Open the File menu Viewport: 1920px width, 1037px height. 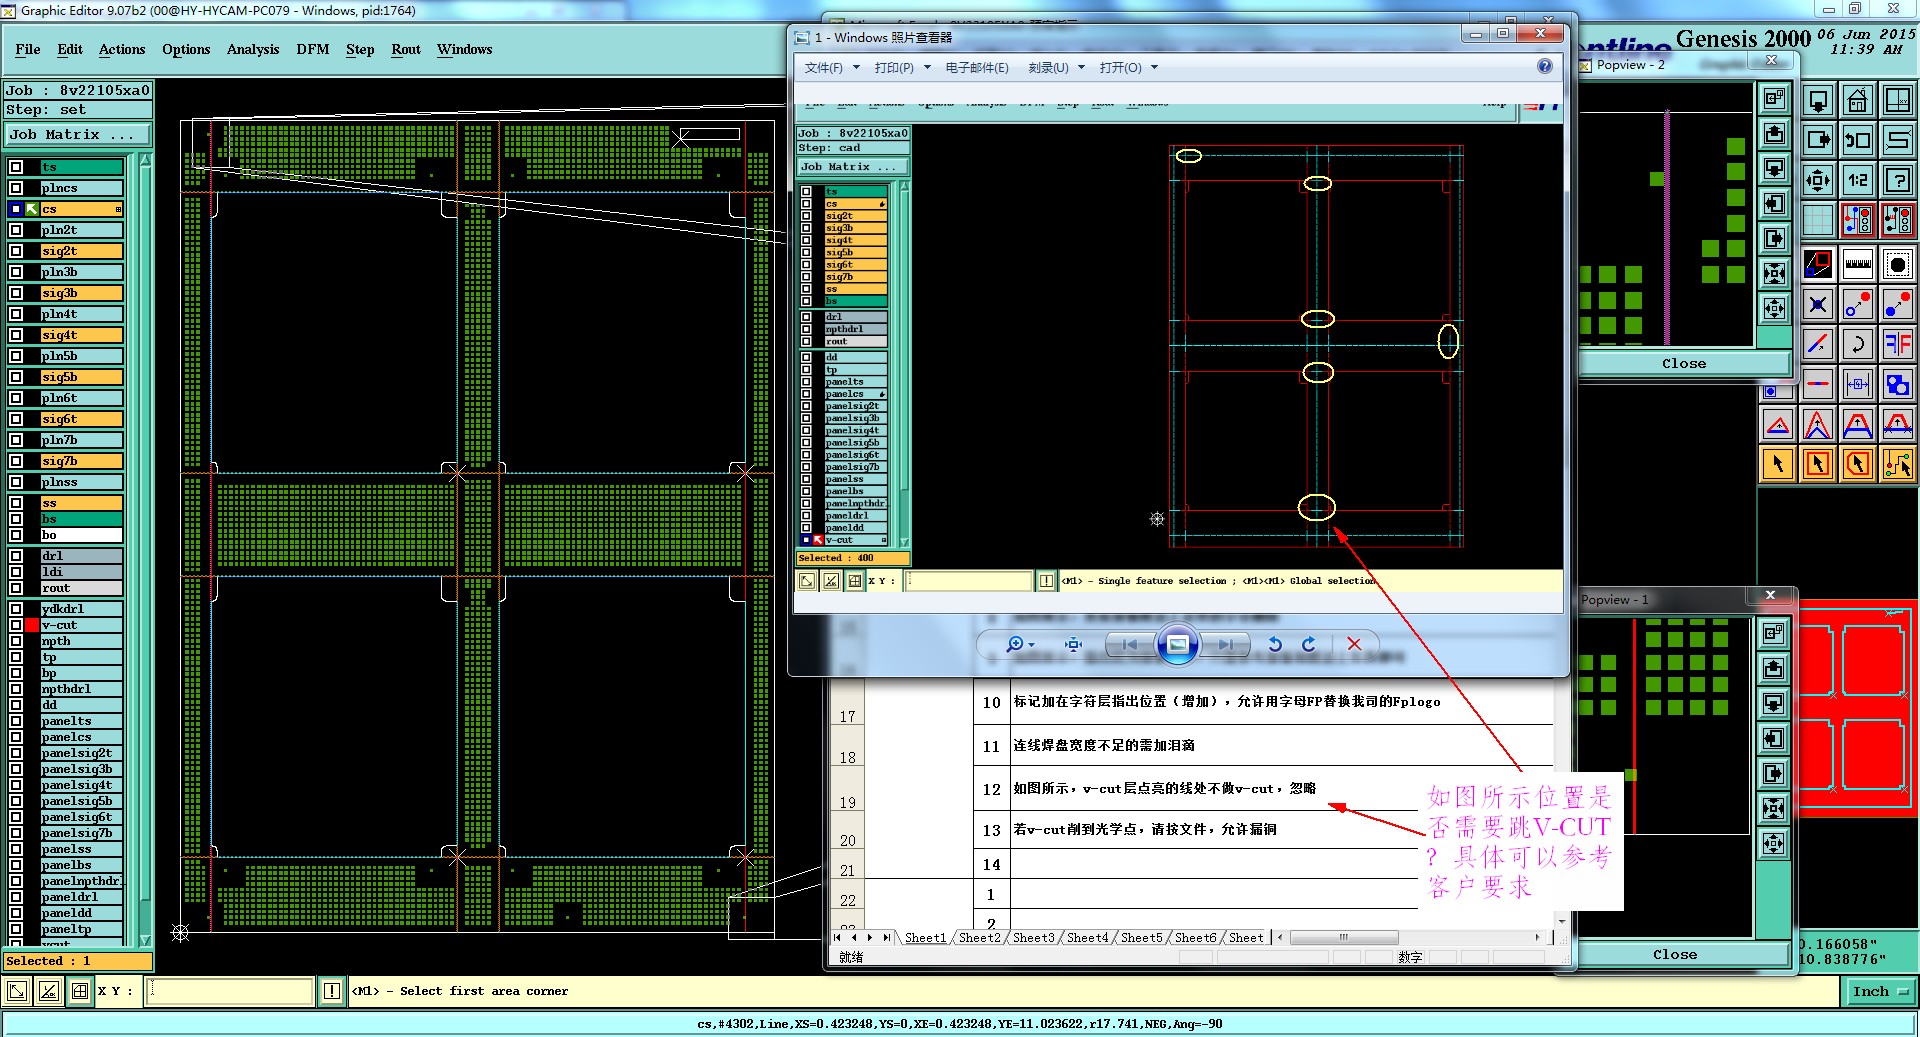tap(28, 49)
